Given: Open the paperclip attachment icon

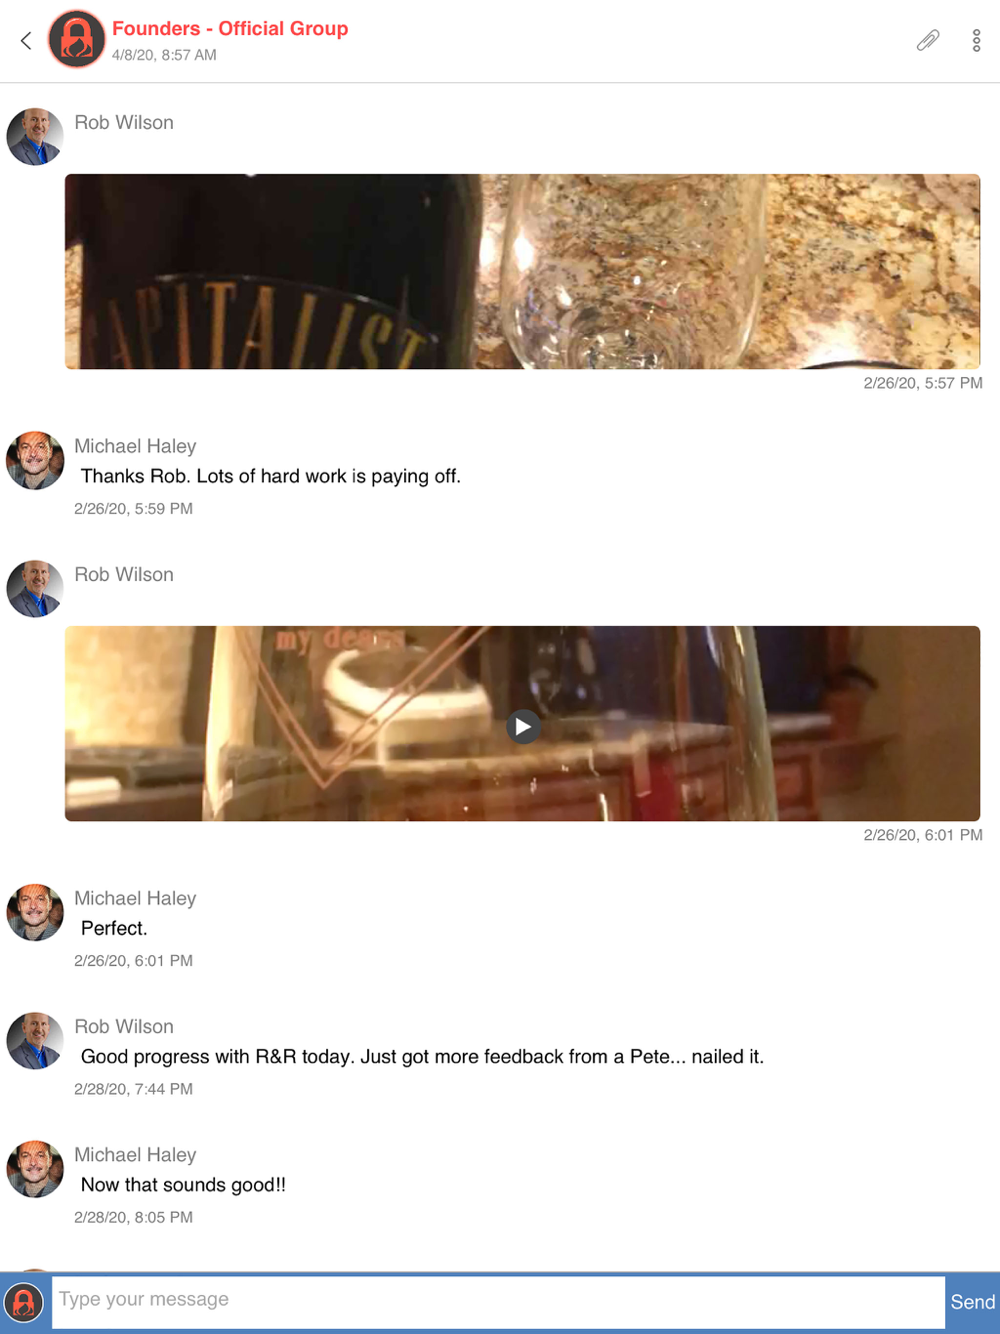Looking at the screenshot, I should (x=928, y=40).
